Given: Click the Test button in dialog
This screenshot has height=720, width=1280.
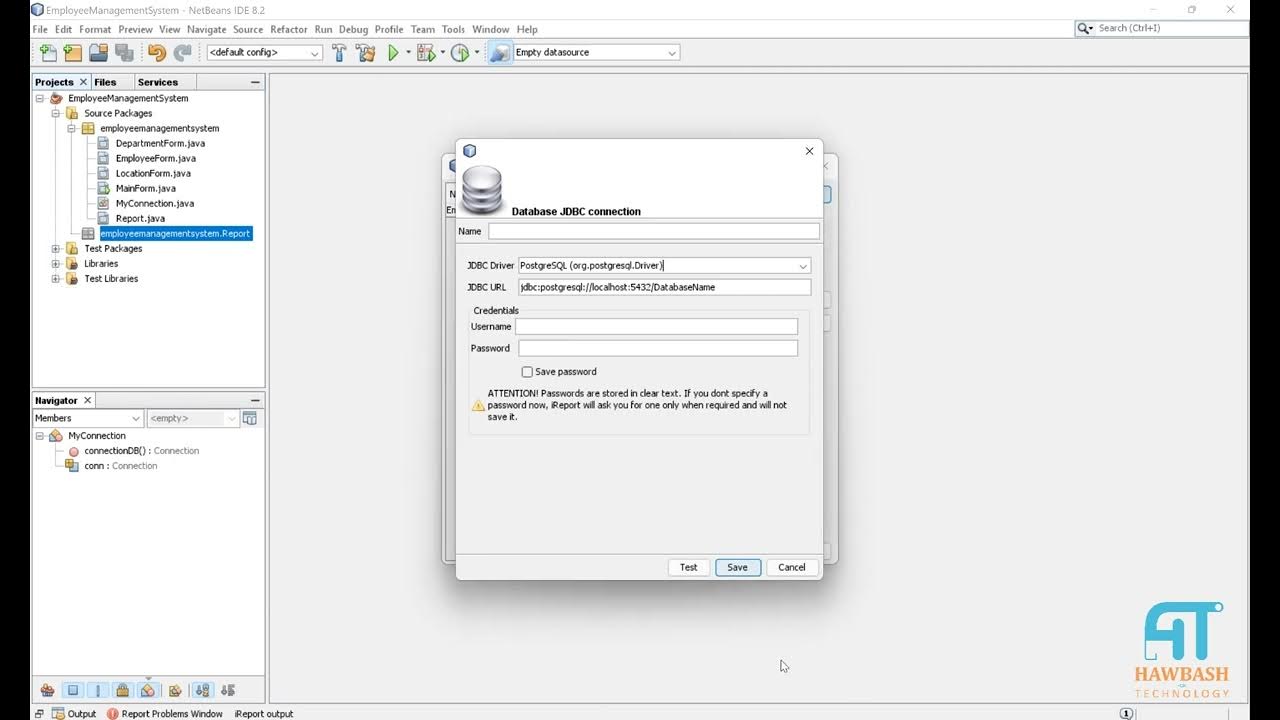Looking at the screenshot, I should point(689,567).
